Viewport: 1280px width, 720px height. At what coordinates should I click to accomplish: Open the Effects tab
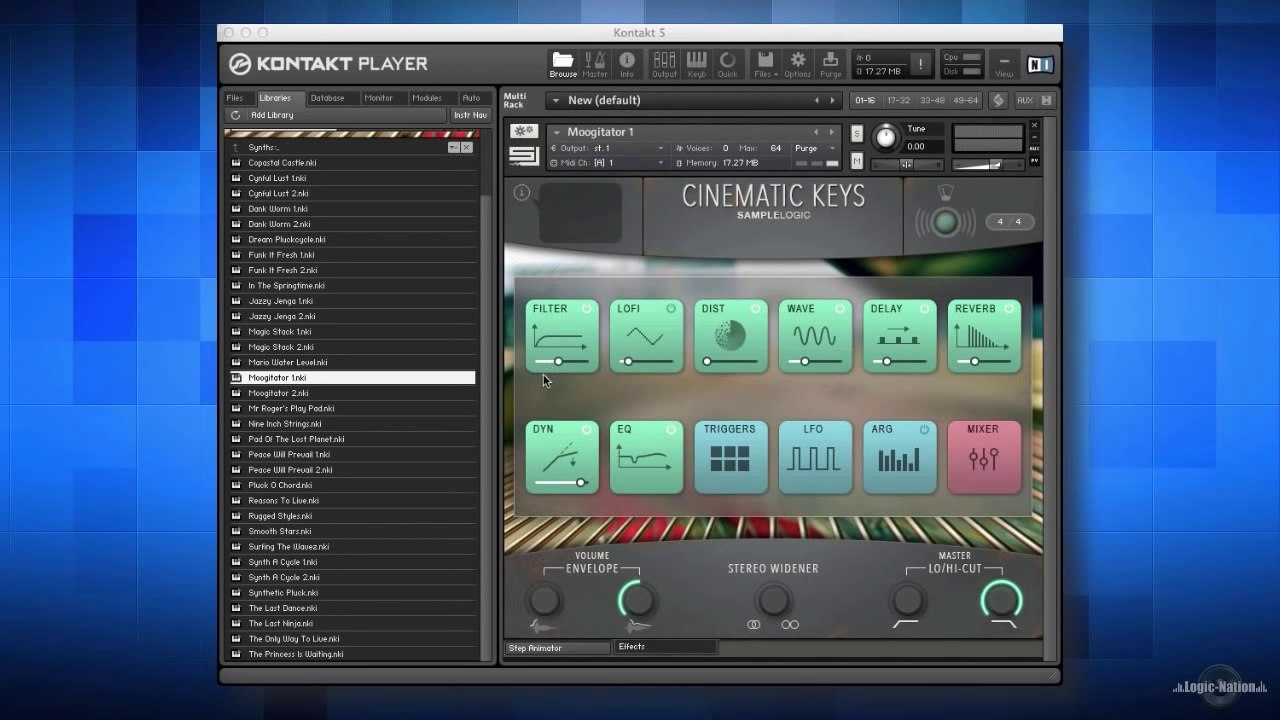[666, 647]
